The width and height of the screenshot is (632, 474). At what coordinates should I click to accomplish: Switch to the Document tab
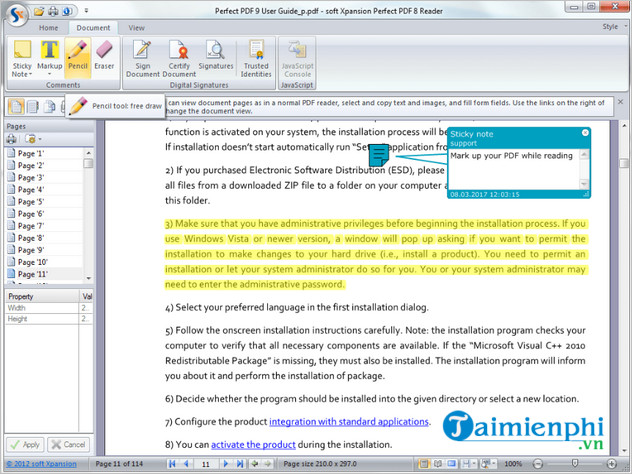tap(93, 28)
